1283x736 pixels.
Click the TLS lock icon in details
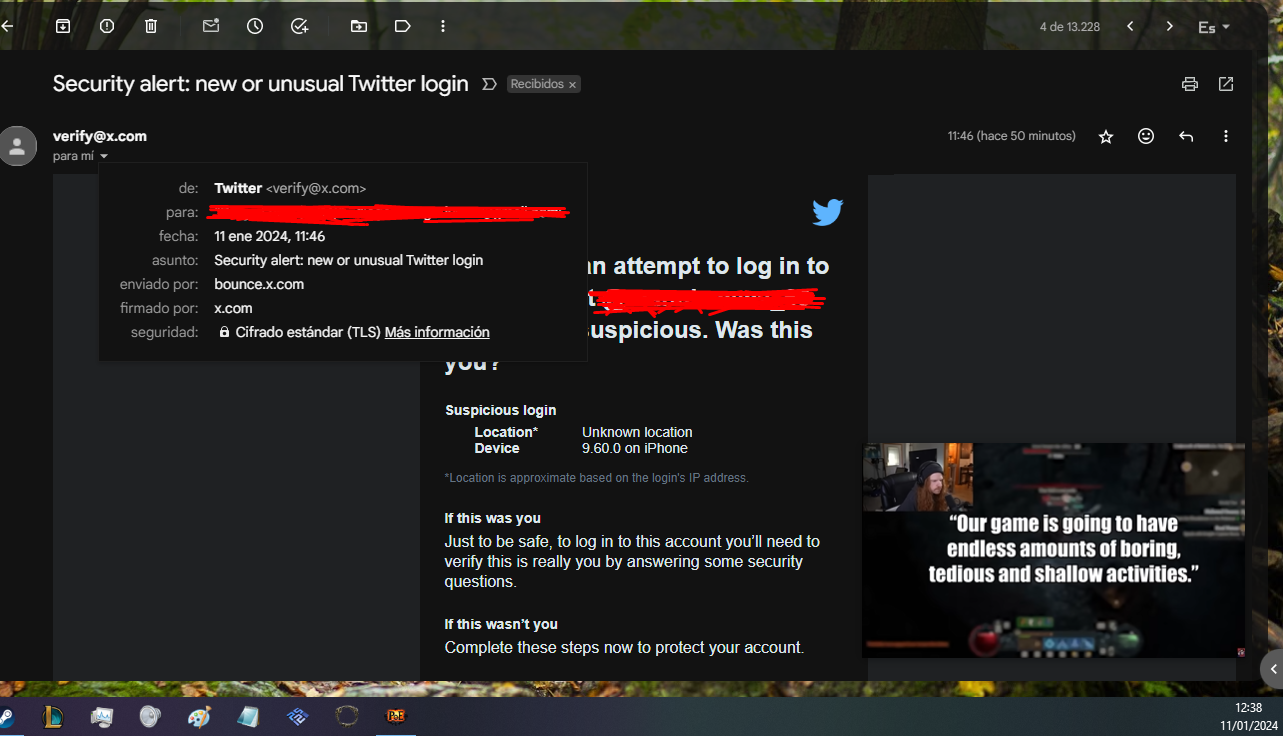click(224, 332)
